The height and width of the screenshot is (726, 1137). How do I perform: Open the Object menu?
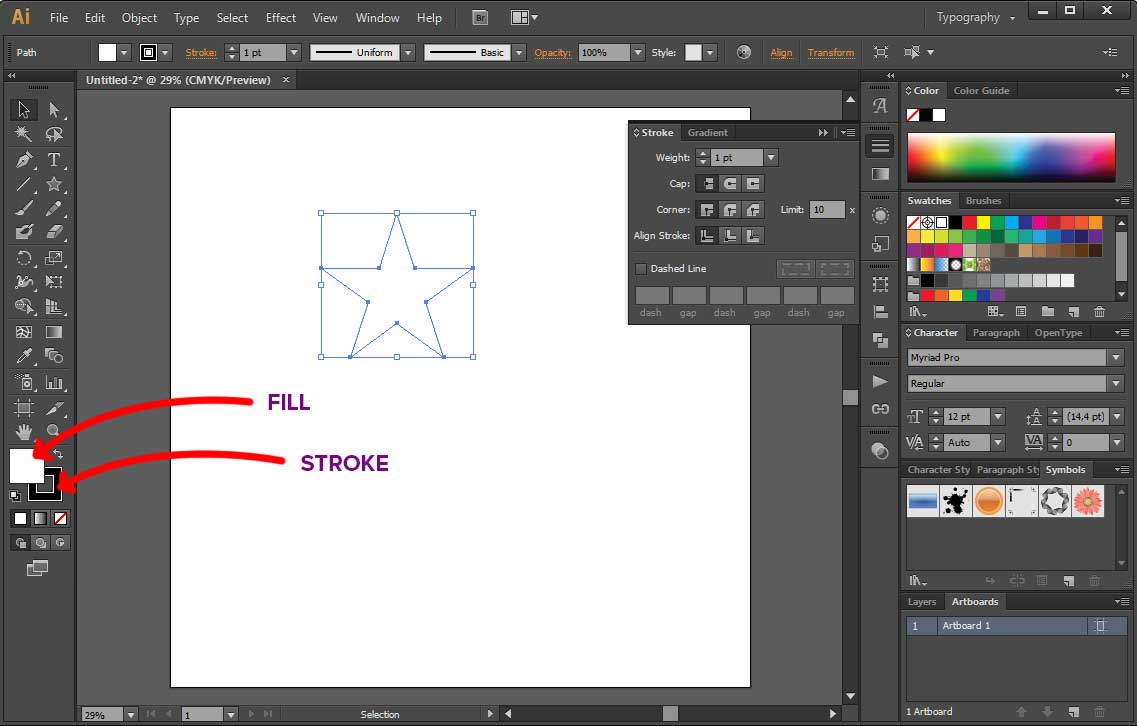point(139,17)
